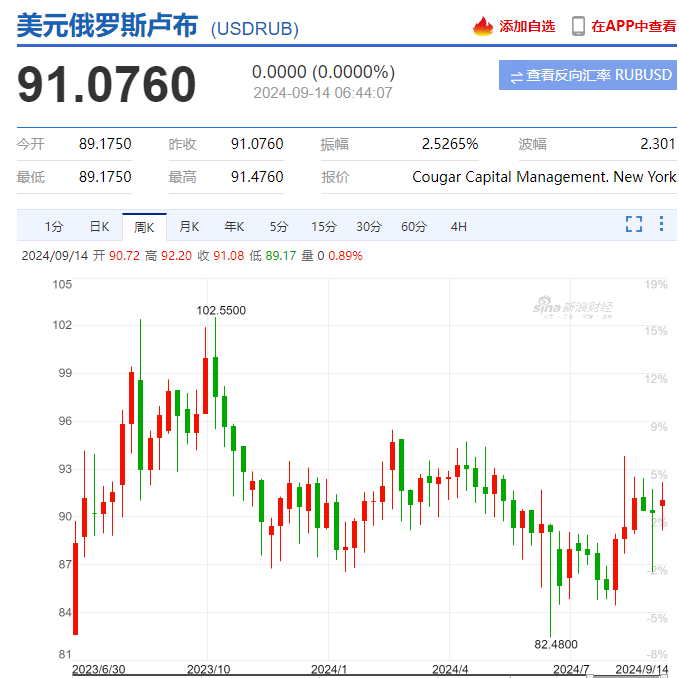Click the candlestick at the 102.5500 peak
Viewport: 679px width, 678px height.
pos(216,377)
